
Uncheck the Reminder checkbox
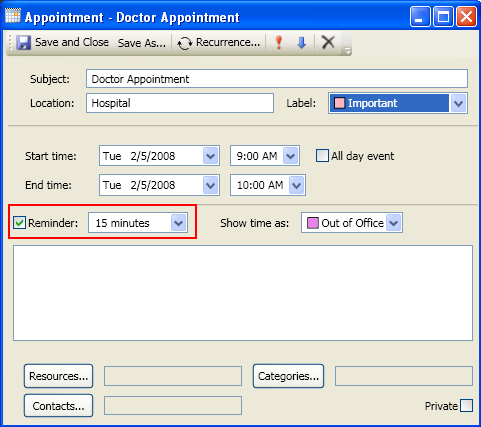click(x=19, y=223)
